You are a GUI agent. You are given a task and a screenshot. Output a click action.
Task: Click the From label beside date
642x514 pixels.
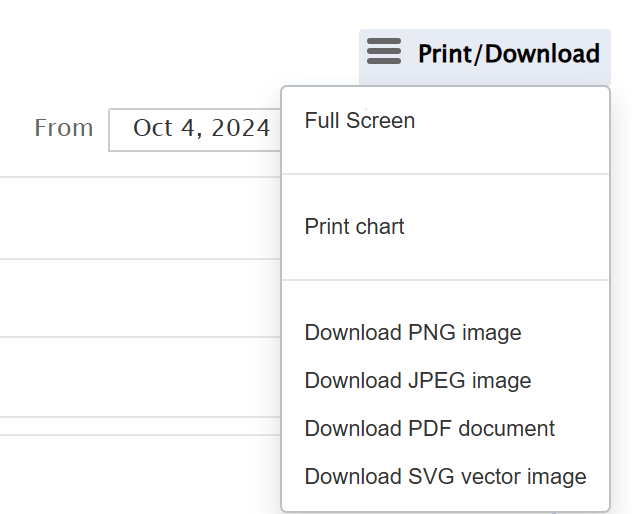[63, 128]
